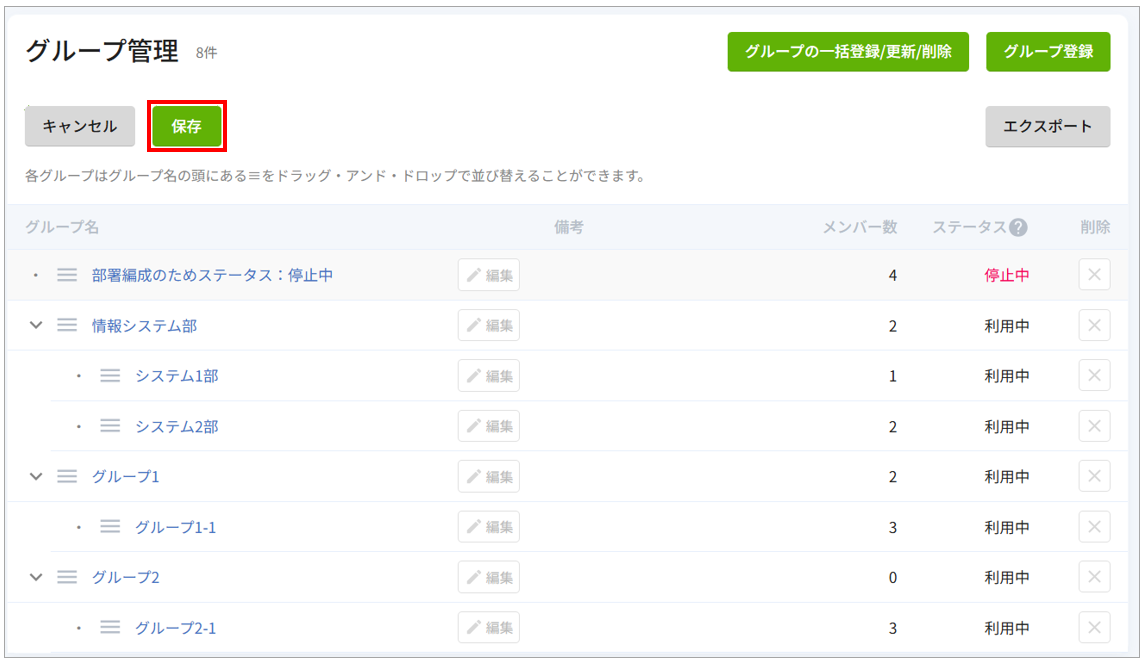
Task: Open the グループ2-1 link
Action: (x=176, y=628)
